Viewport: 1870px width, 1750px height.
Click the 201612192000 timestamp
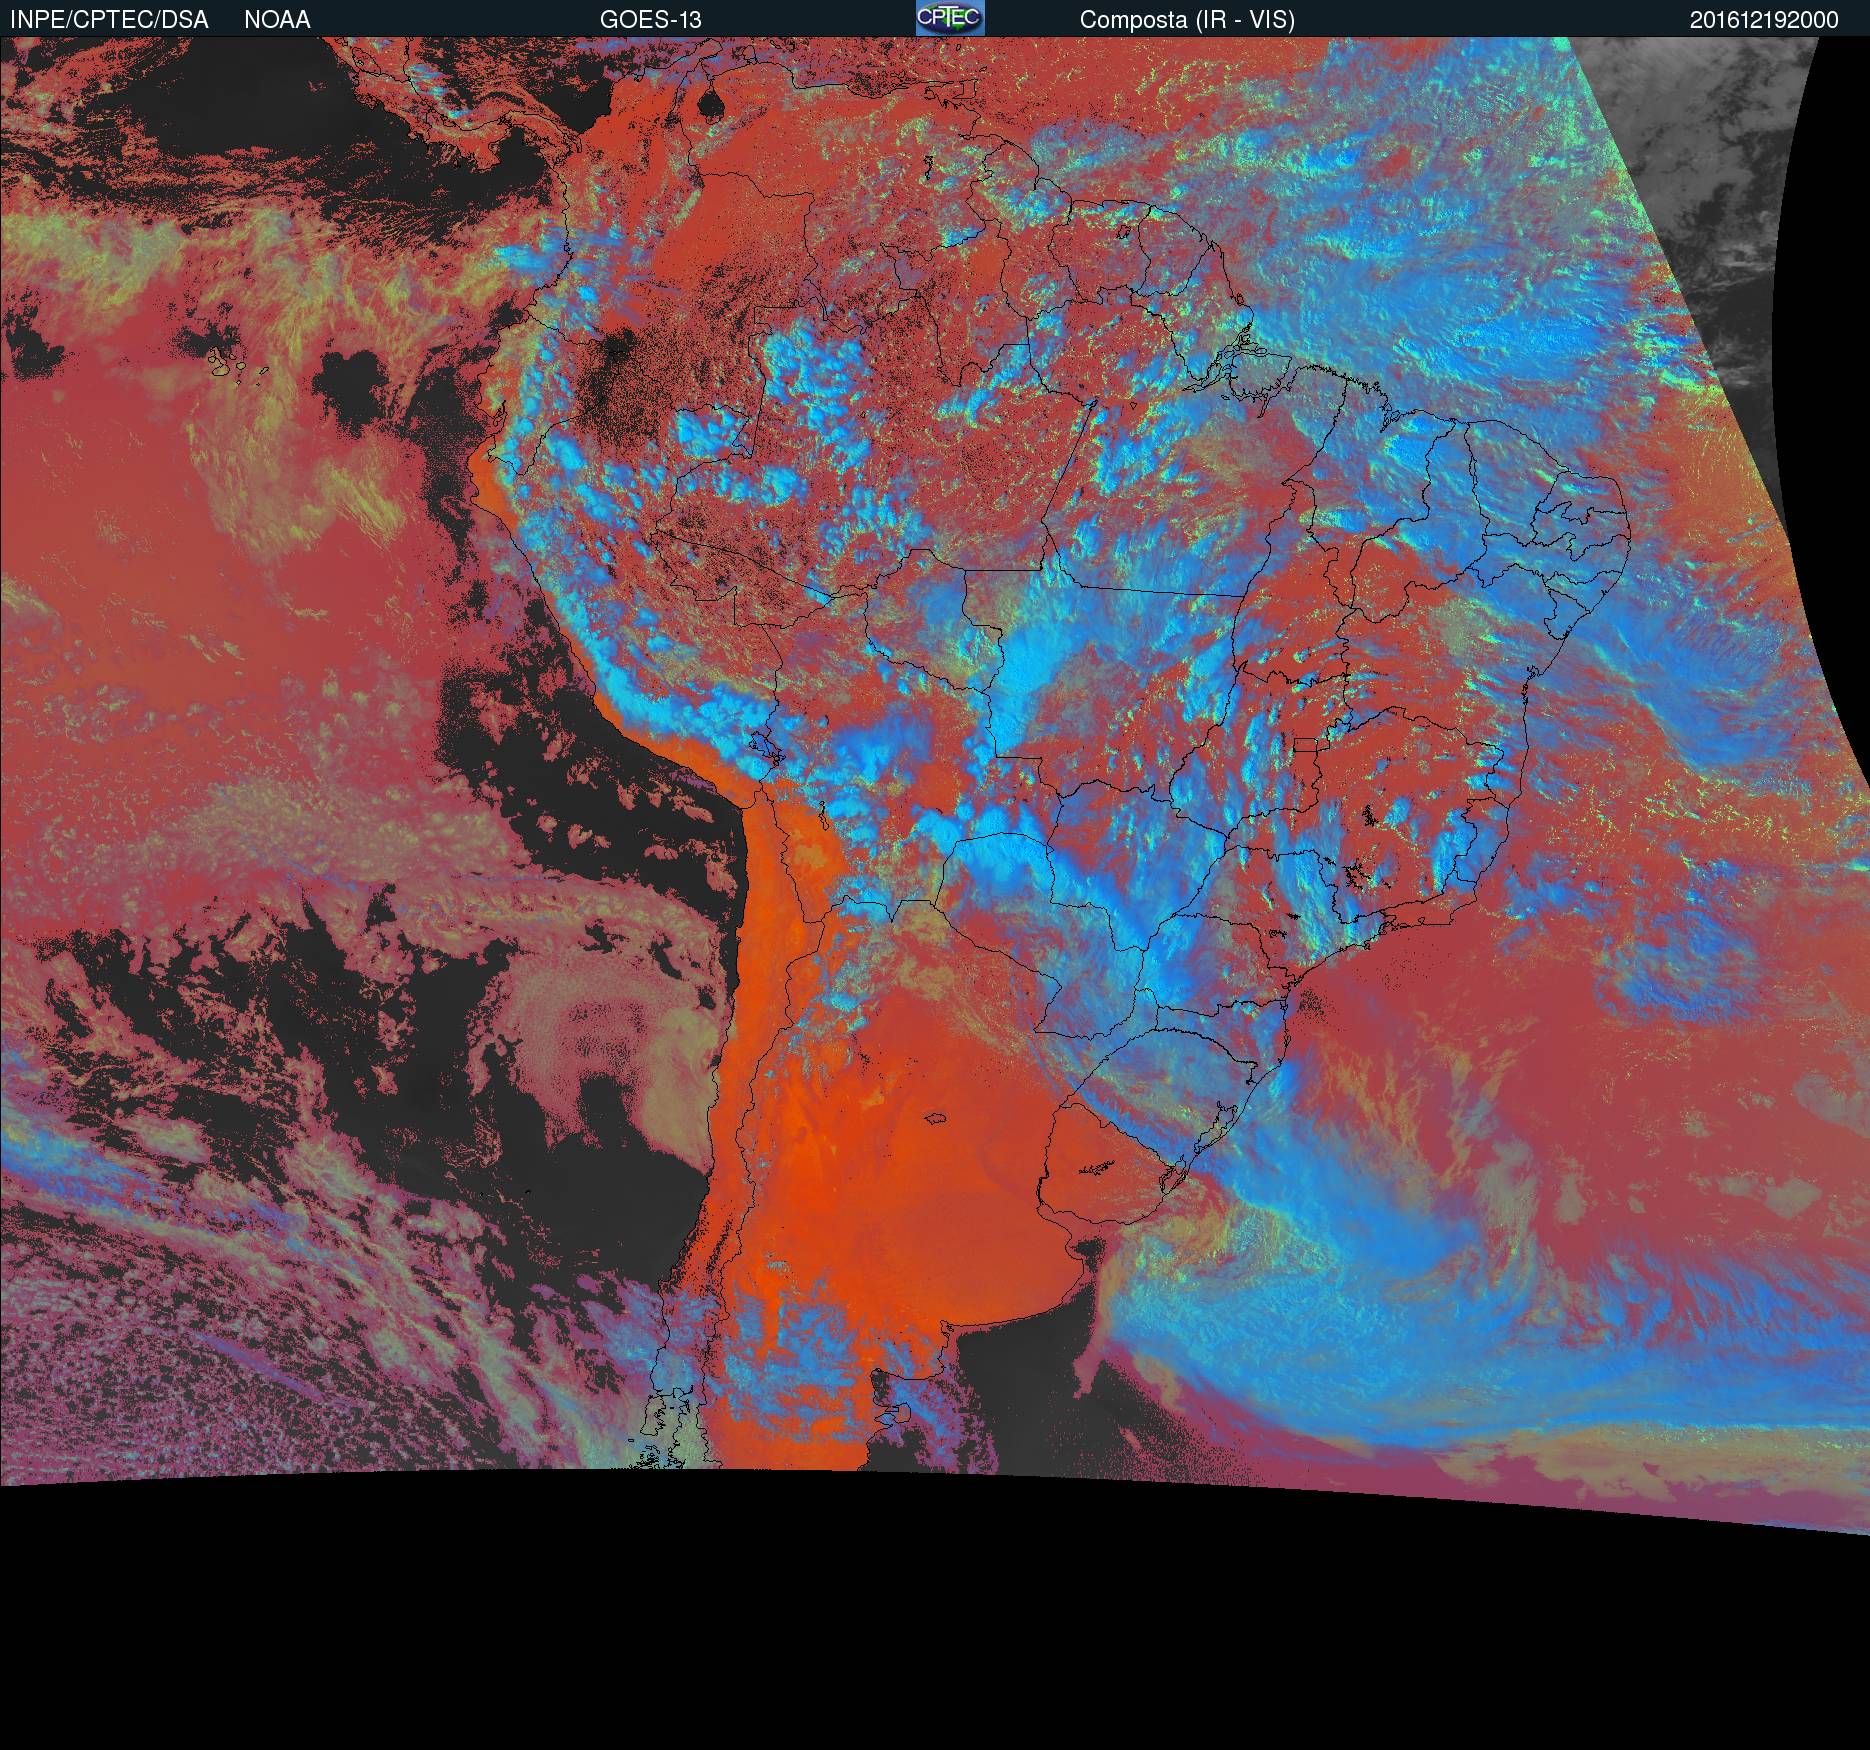[x=1763, y=19]
